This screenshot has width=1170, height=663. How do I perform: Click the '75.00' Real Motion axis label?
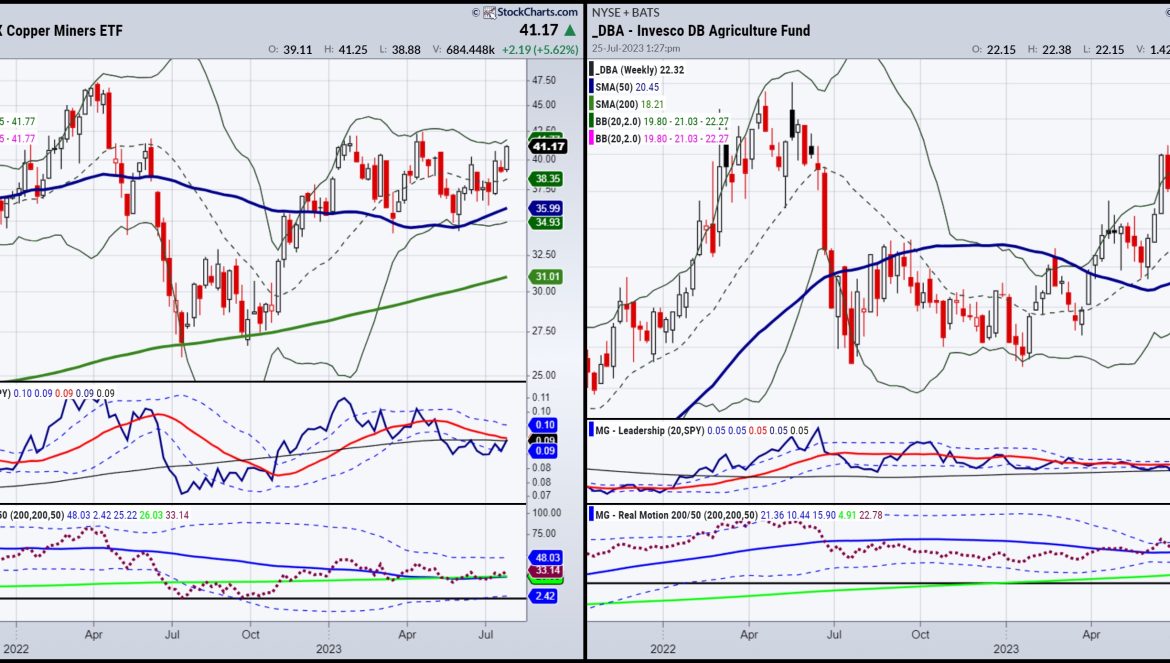click(543, 534)
